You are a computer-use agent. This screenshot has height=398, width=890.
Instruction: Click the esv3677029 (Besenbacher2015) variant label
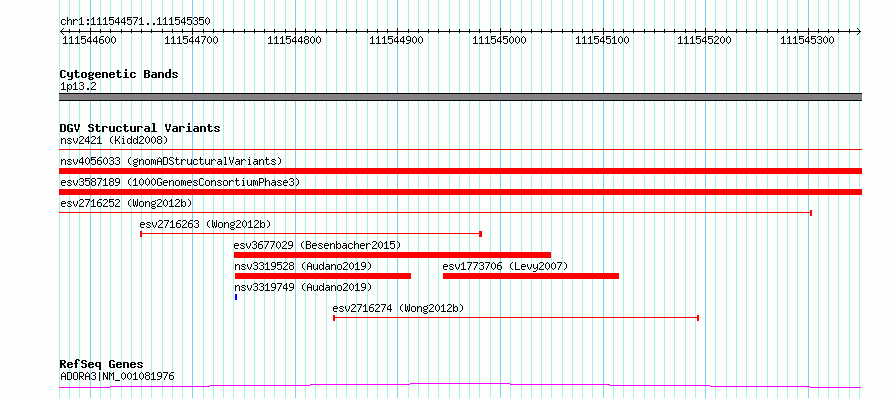pyautogui.click(x=317, y=245)
